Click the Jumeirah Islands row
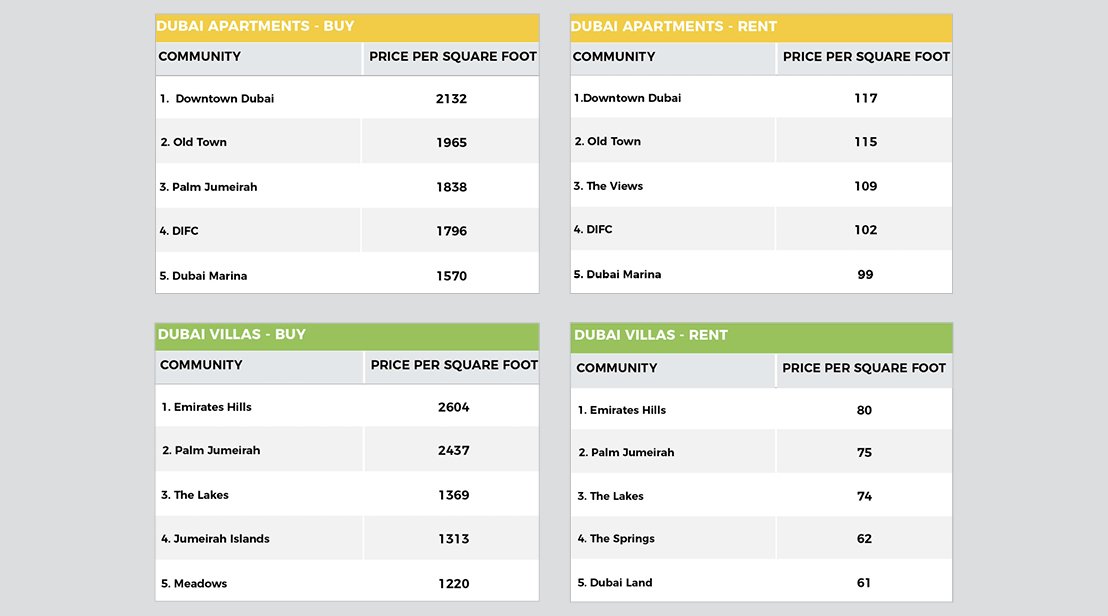 tap(347, 538)
